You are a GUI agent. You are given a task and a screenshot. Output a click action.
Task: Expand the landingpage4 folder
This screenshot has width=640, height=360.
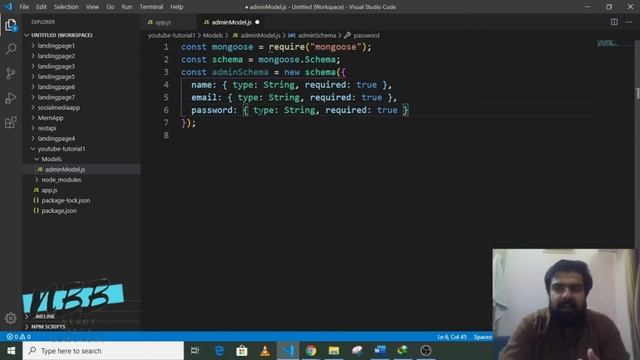coord(56,138)
